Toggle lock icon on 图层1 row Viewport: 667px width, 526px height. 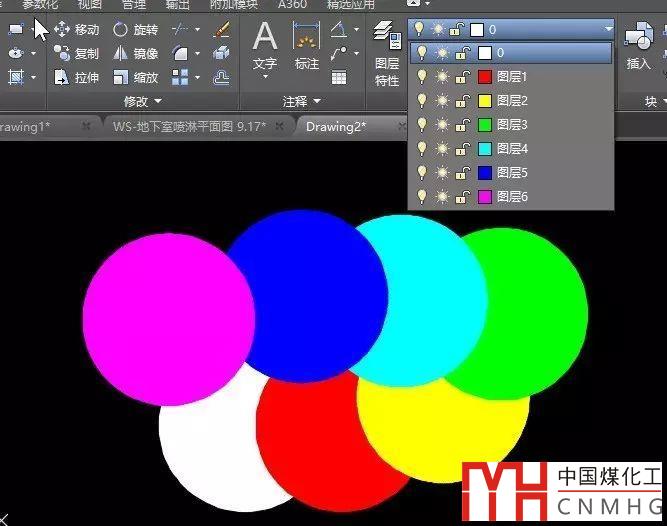pyautogui.click(x=463, y=77)
